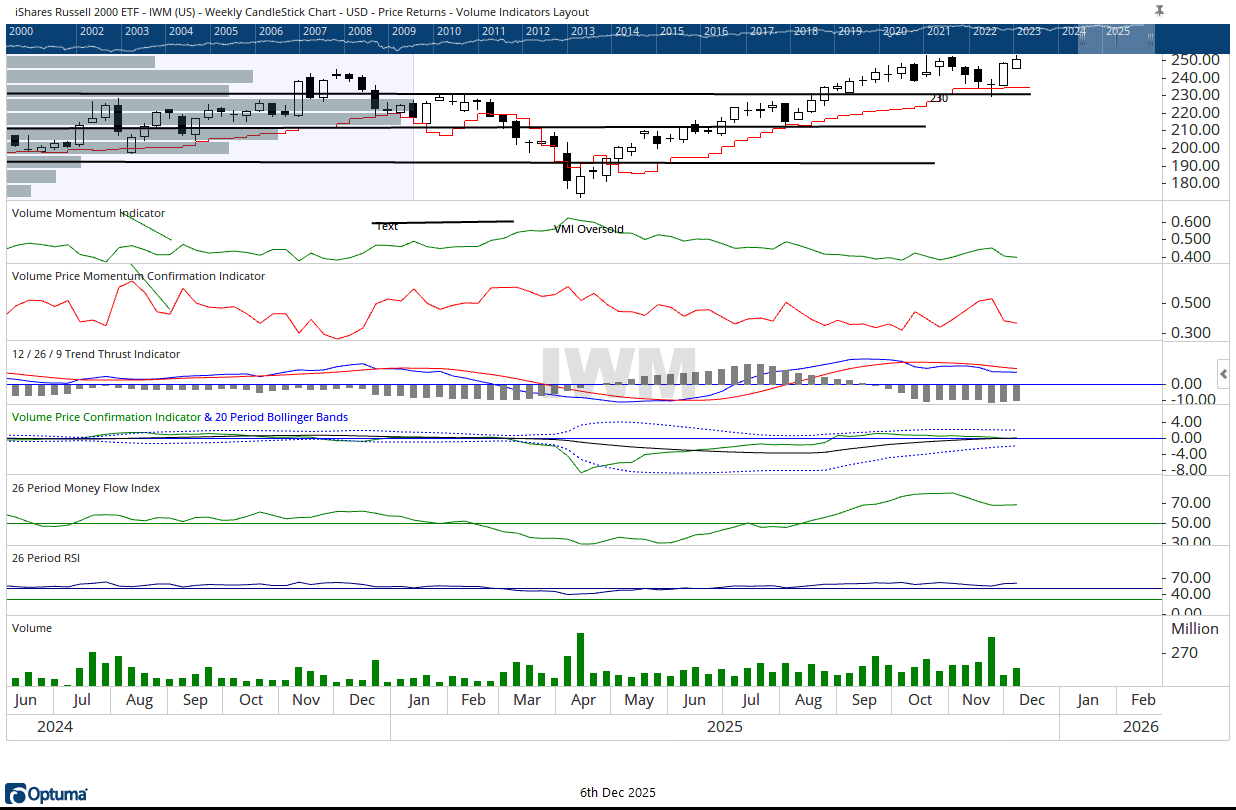Screen dimensions: 1236x810
Task: Select the year 2013 in the overview timeline
Action: coord(582,31)
